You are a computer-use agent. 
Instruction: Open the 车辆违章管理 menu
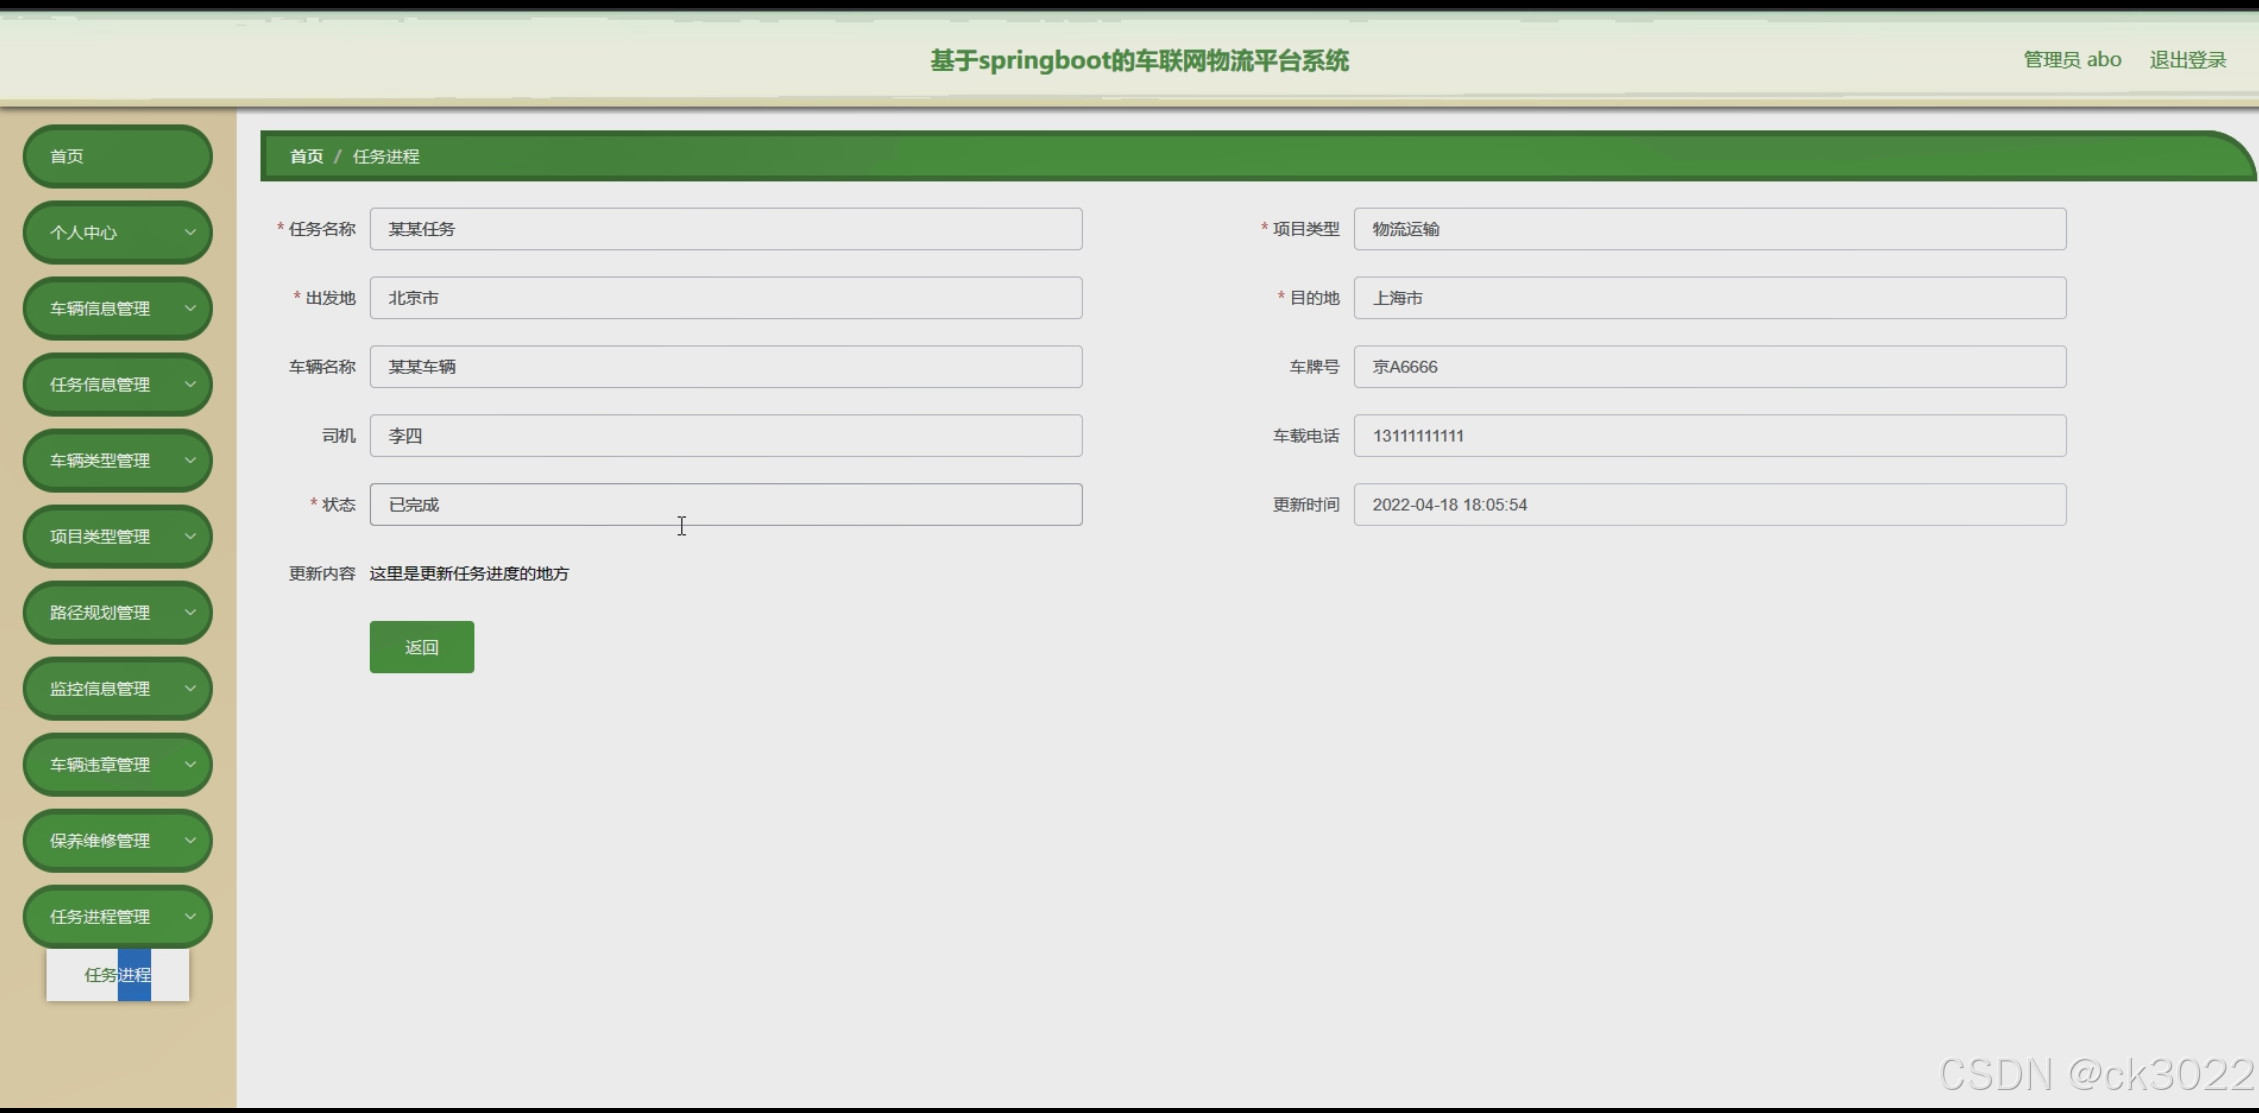tap(117, 764)
